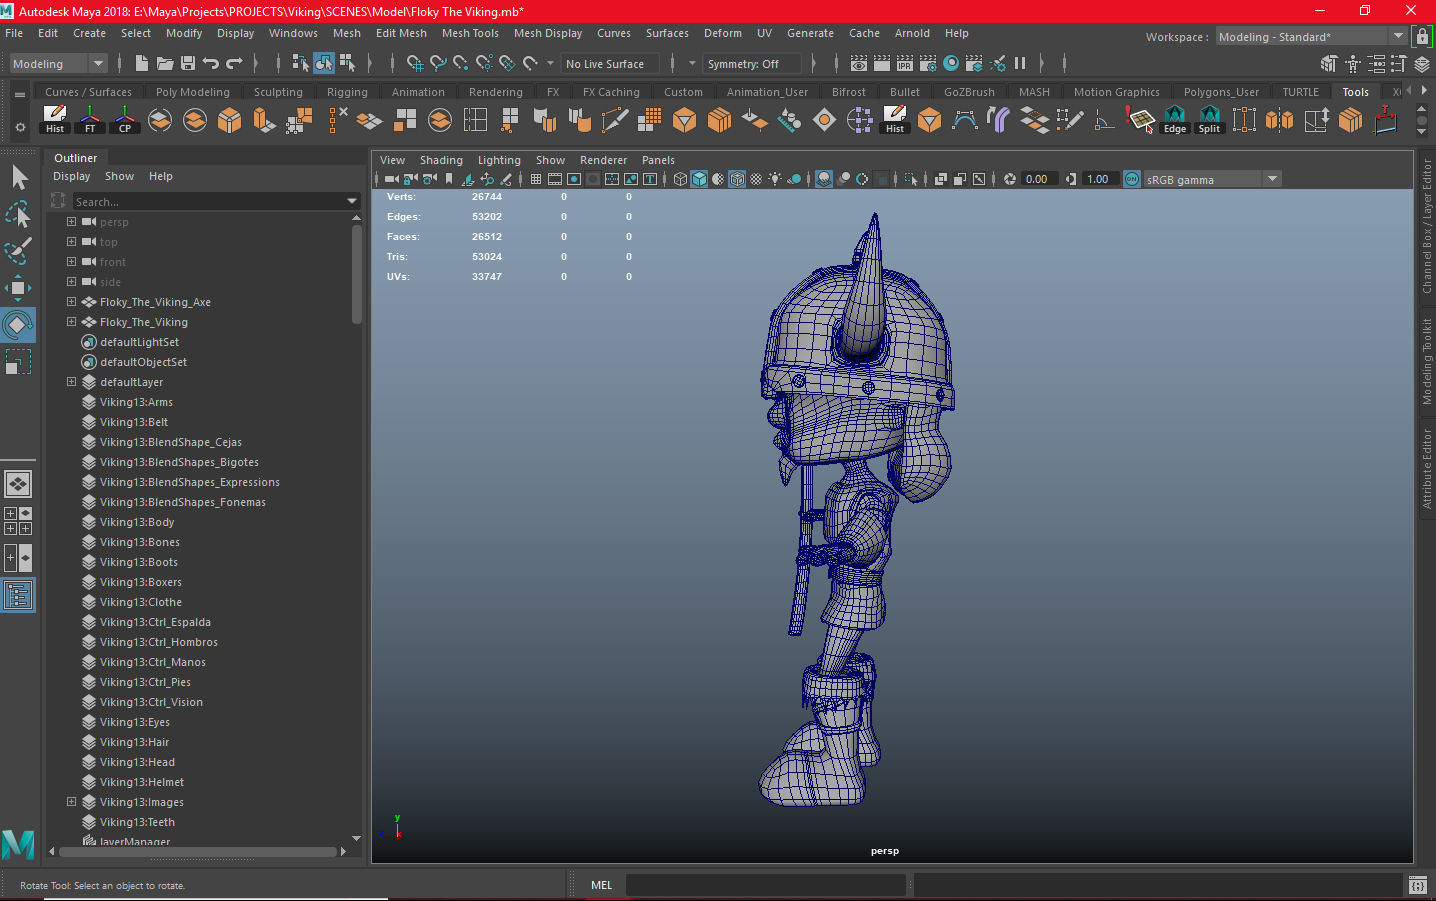Image resolution: width=1436 pixels, height=901 pixels.
Task: Show the Channel Box layer icon
Action: click(x=1423, y=64)
